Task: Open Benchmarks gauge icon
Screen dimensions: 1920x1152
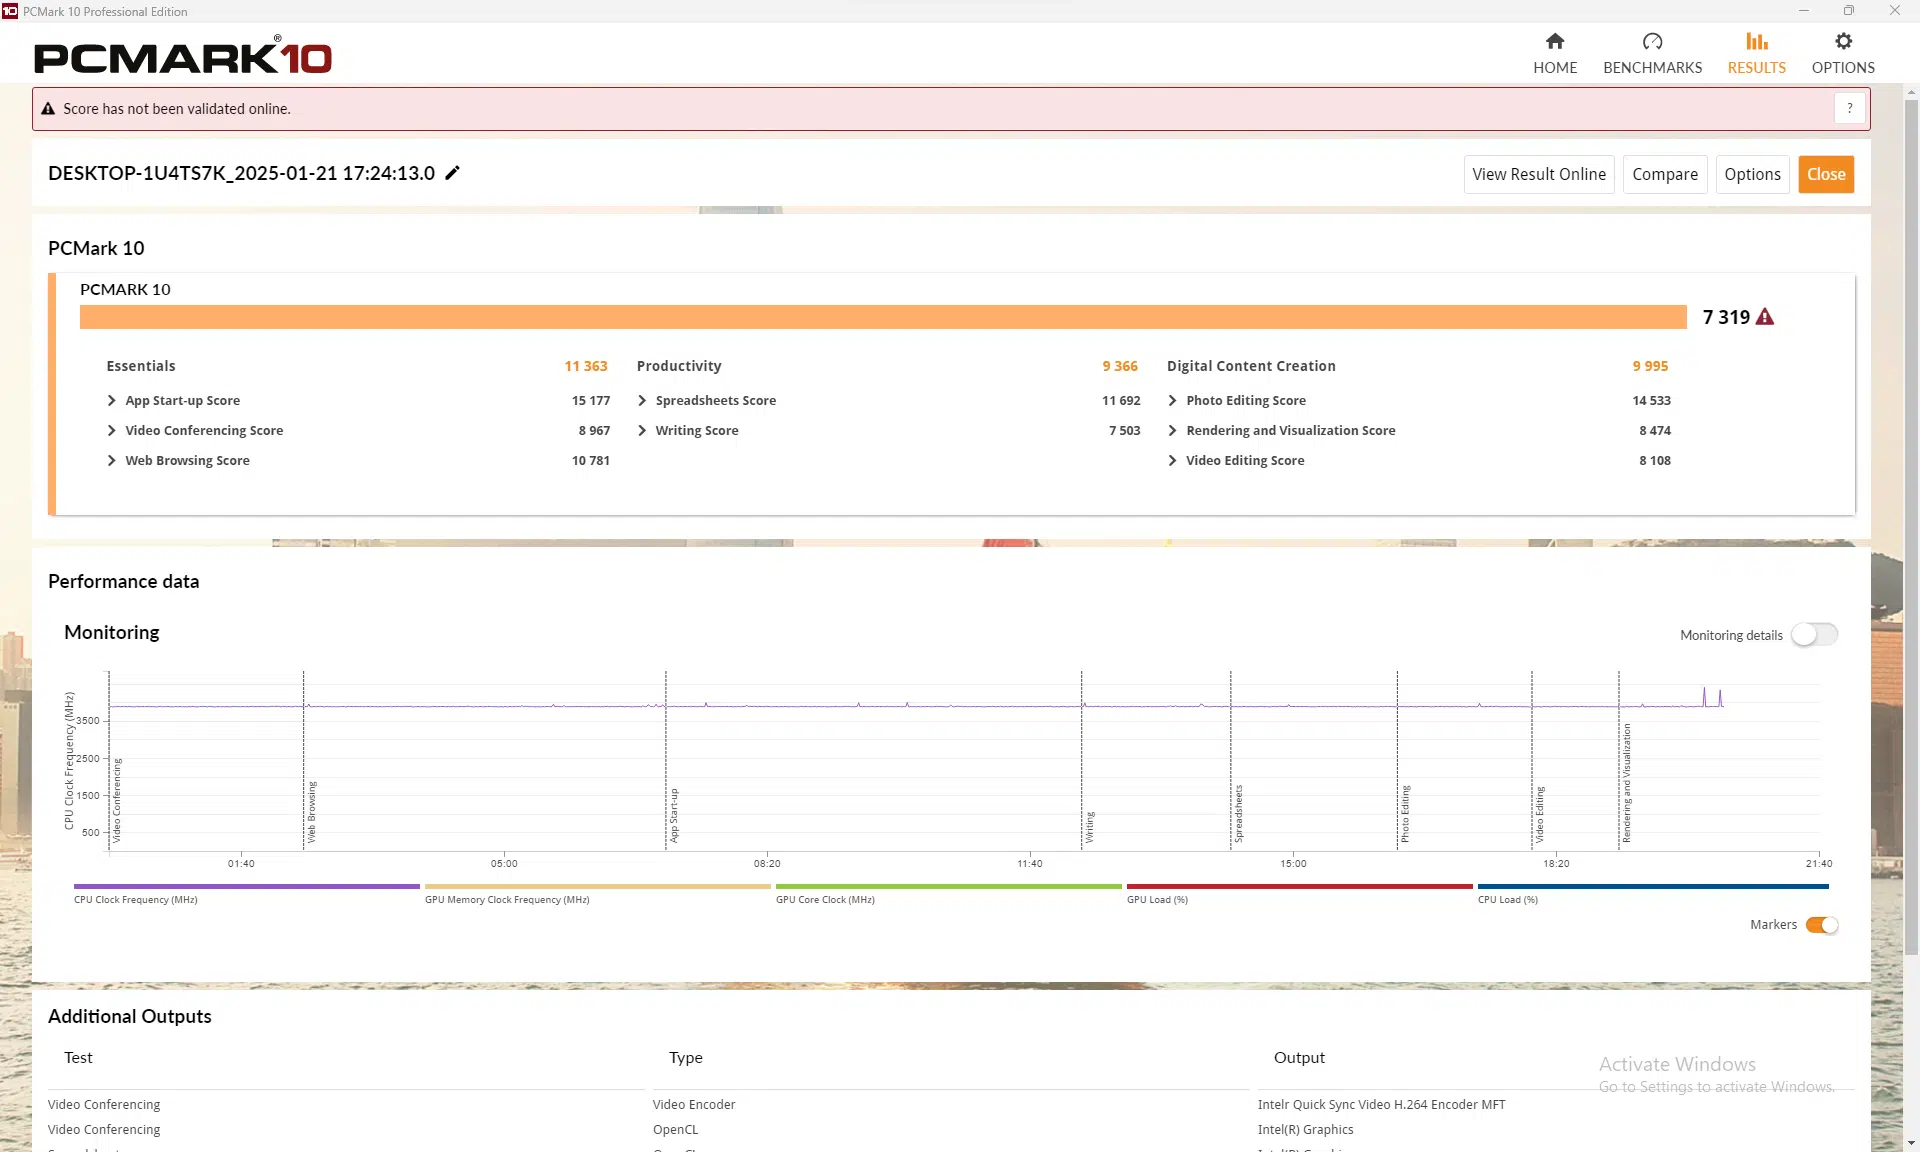Action: click(1652, 41)
